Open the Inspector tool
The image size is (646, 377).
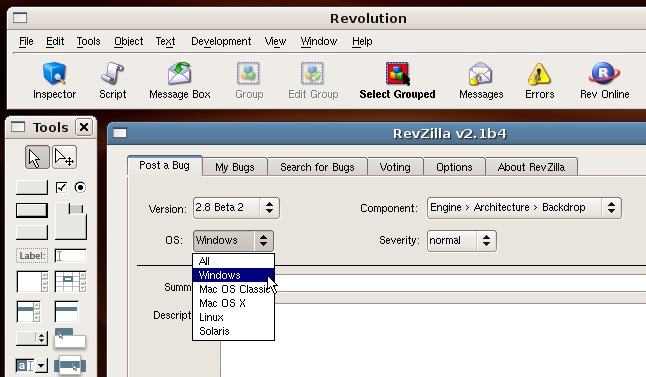[x=54, y=81]
